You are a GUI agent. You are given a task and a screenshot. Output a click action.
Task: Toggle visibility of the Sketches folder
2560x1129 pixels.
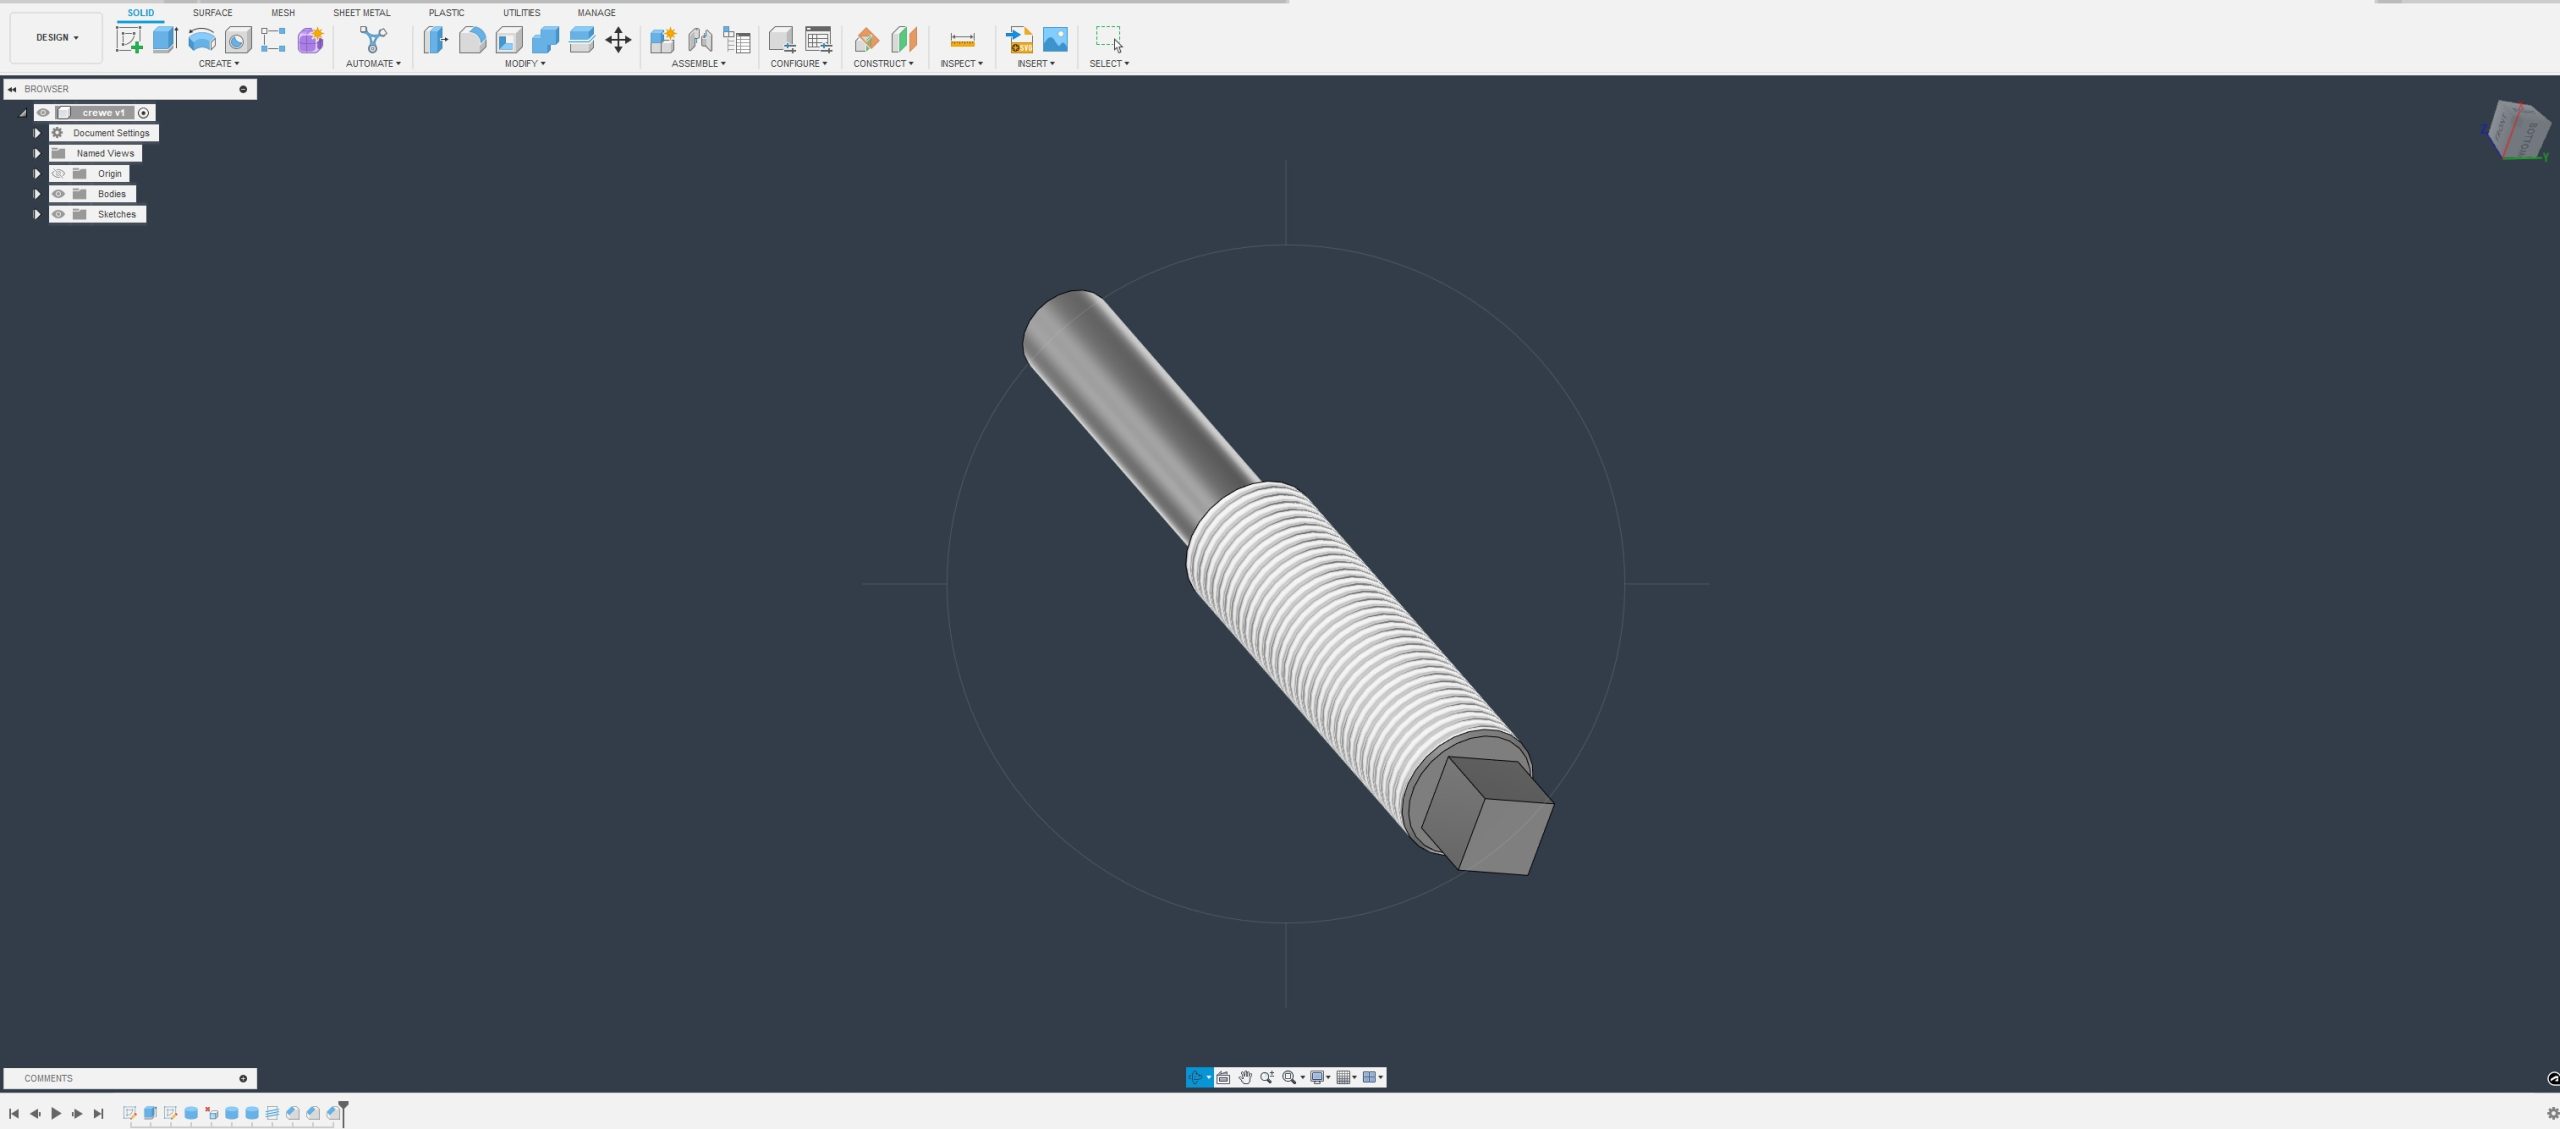pyautogui.click(x=59, y=214)
